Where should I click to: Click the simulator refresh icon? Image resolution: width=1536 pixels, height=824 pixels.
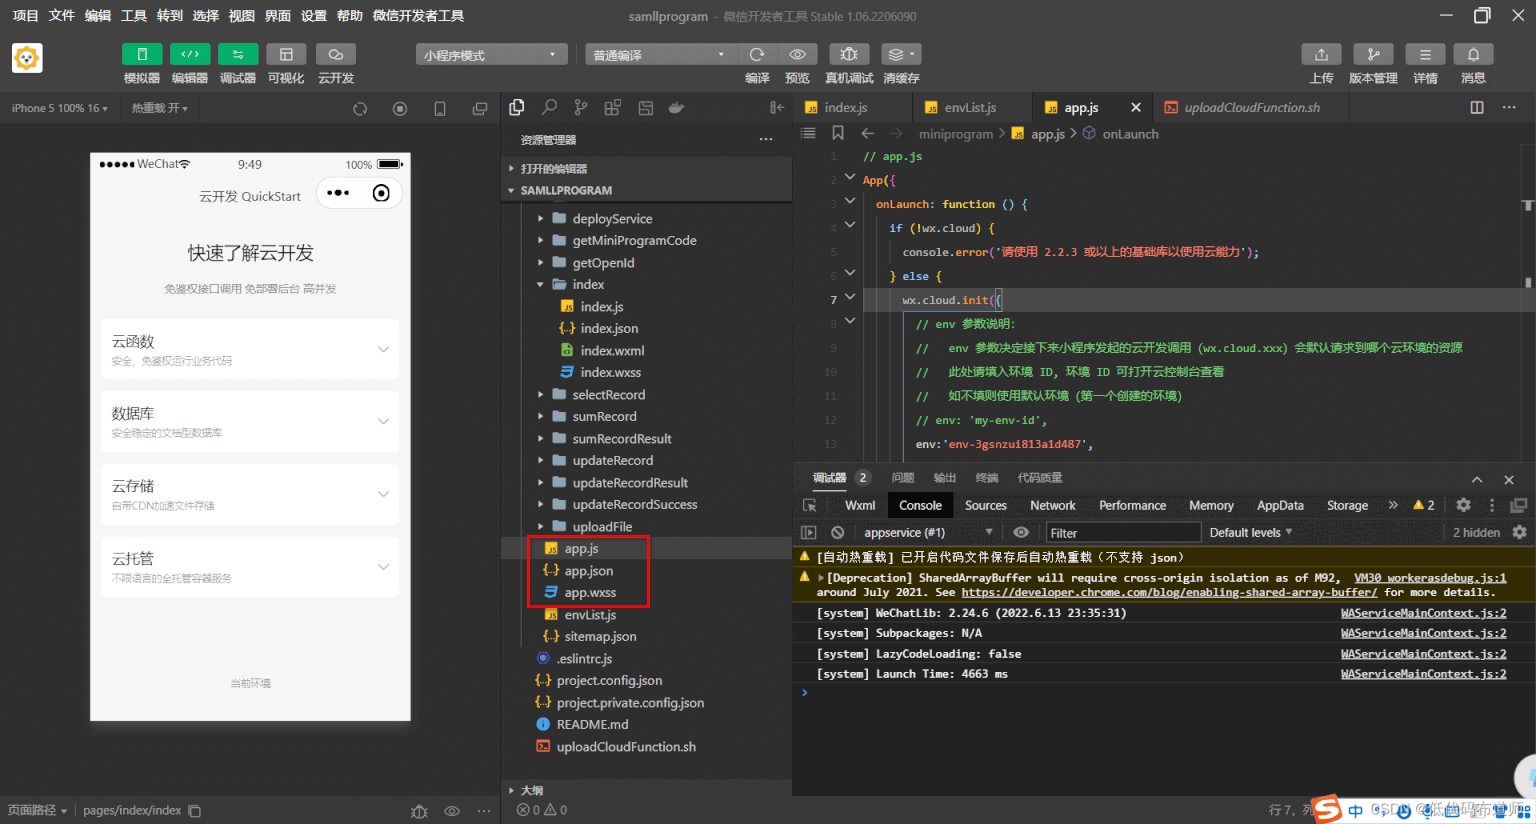click(x=360, y=108)
